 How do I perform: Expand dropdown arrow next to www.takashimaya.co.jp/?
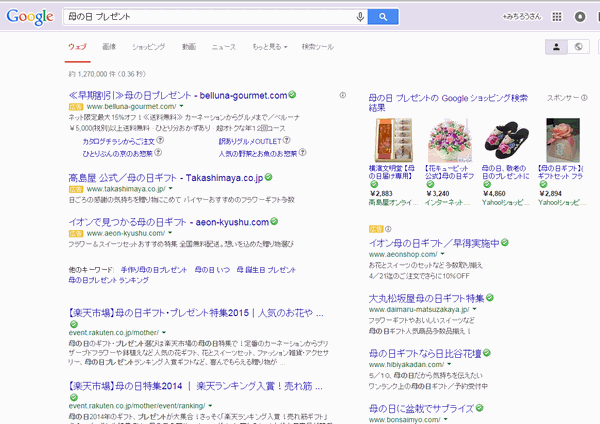171,189
